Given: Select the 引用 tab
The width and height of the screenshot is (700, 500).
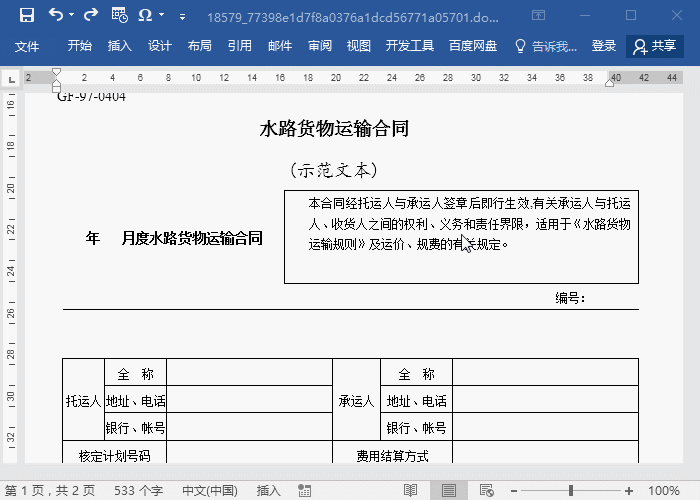Looking at the screenshot, I should tap(240, 46).
